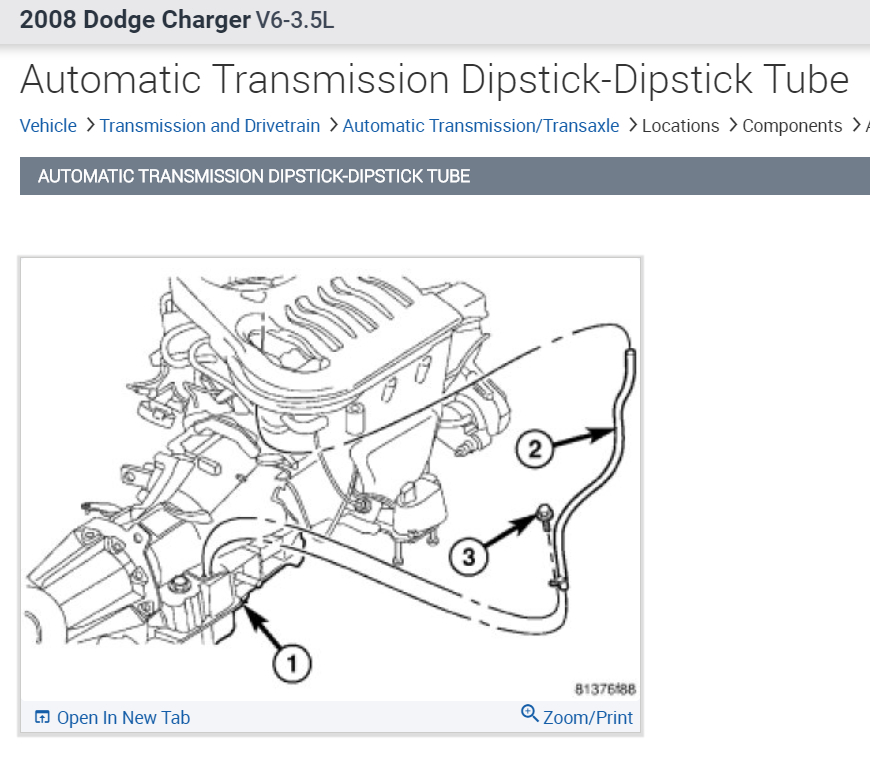This screenshot has height=769, width=870.
Task: Open the Vehicle breadcrumb link
Action: coord(48,125)
